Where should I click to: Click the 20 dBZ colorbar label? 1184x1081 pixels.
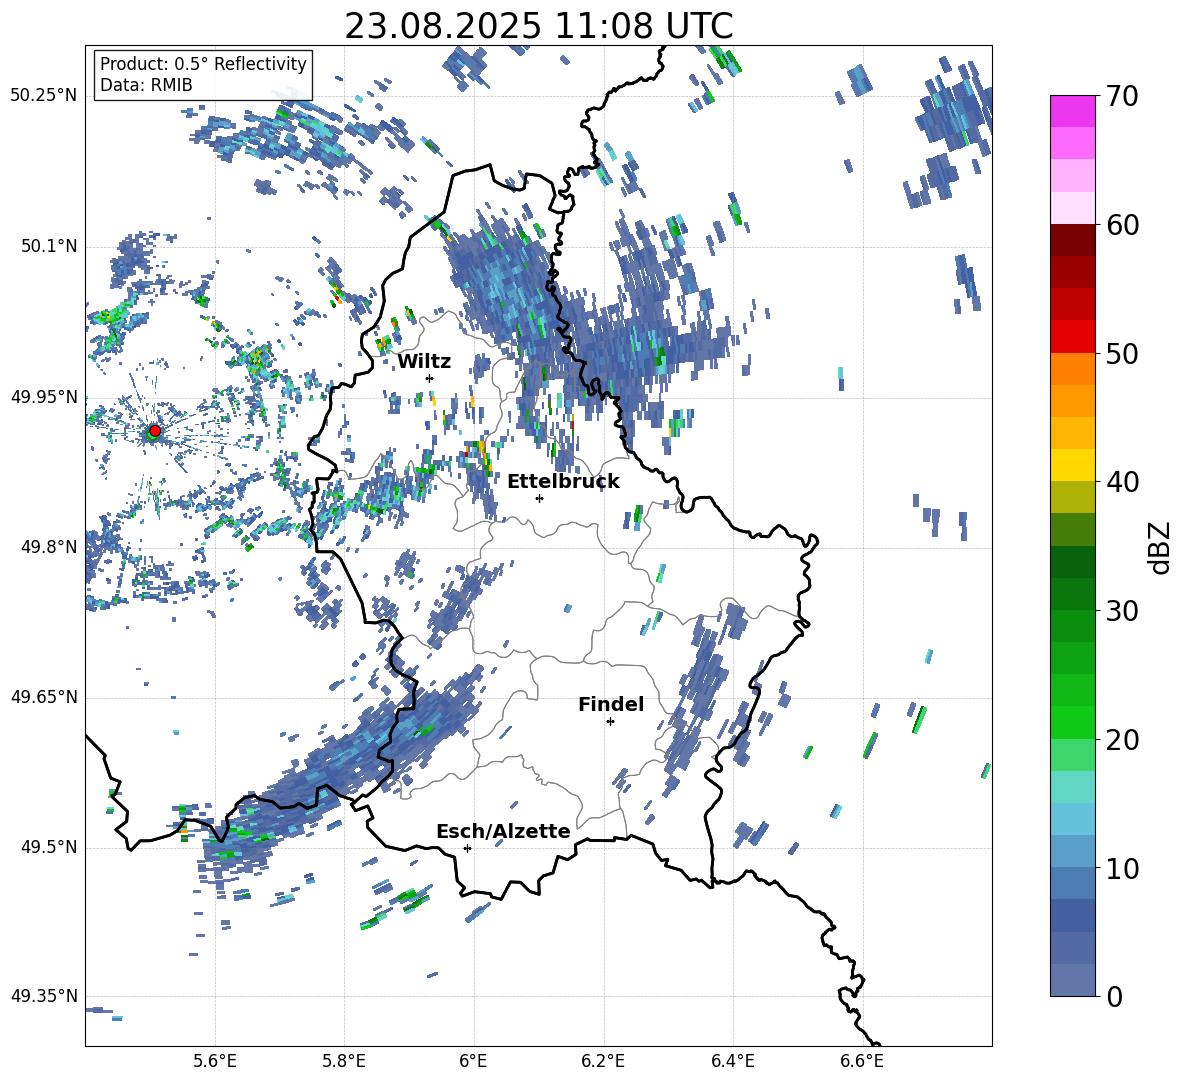1122,739
